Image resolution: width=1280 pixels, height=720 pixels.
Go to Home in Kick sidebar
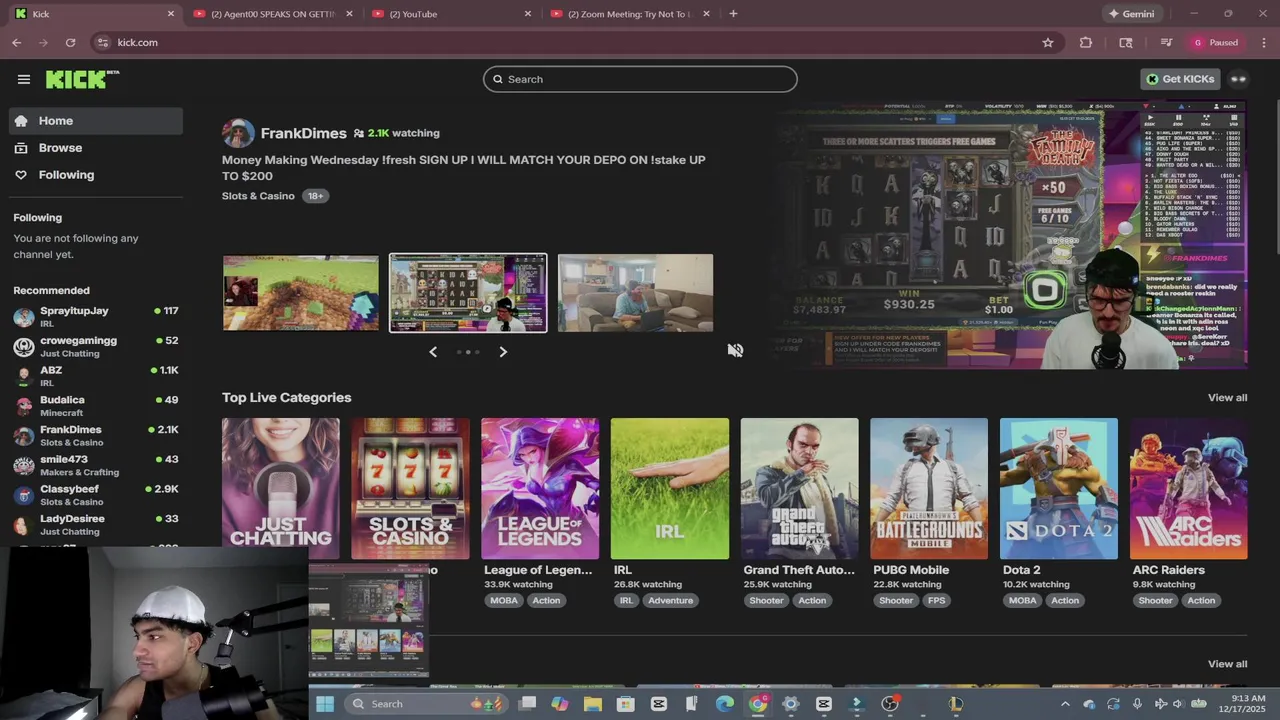click(x=96, y=121)
